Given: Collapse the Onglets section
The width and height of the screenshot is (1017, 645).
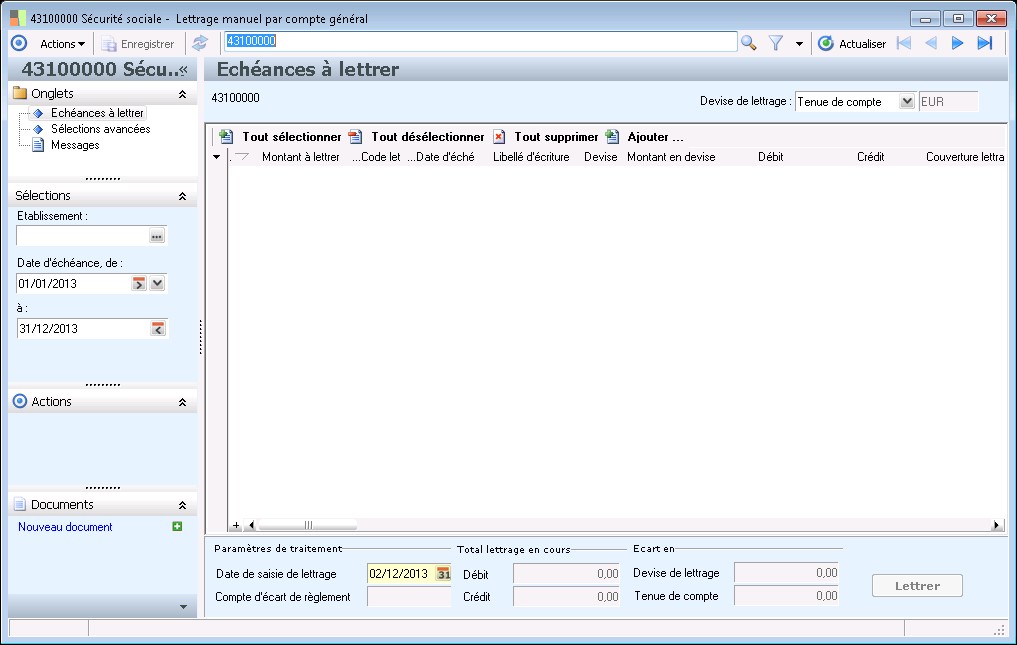Looking at the screenshot, I should (182, 94).
